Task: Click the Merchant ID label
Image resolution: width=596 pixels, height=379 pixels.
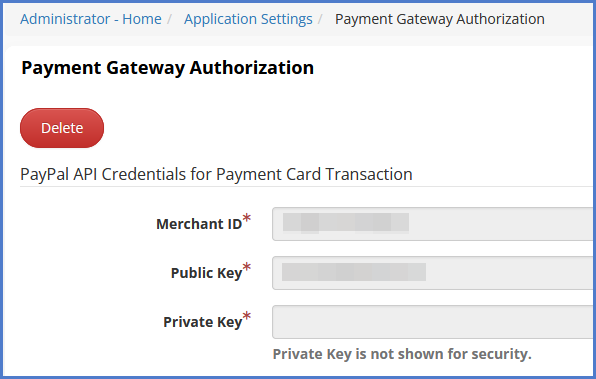Action: pyautogui.click(x=199, y=224)
